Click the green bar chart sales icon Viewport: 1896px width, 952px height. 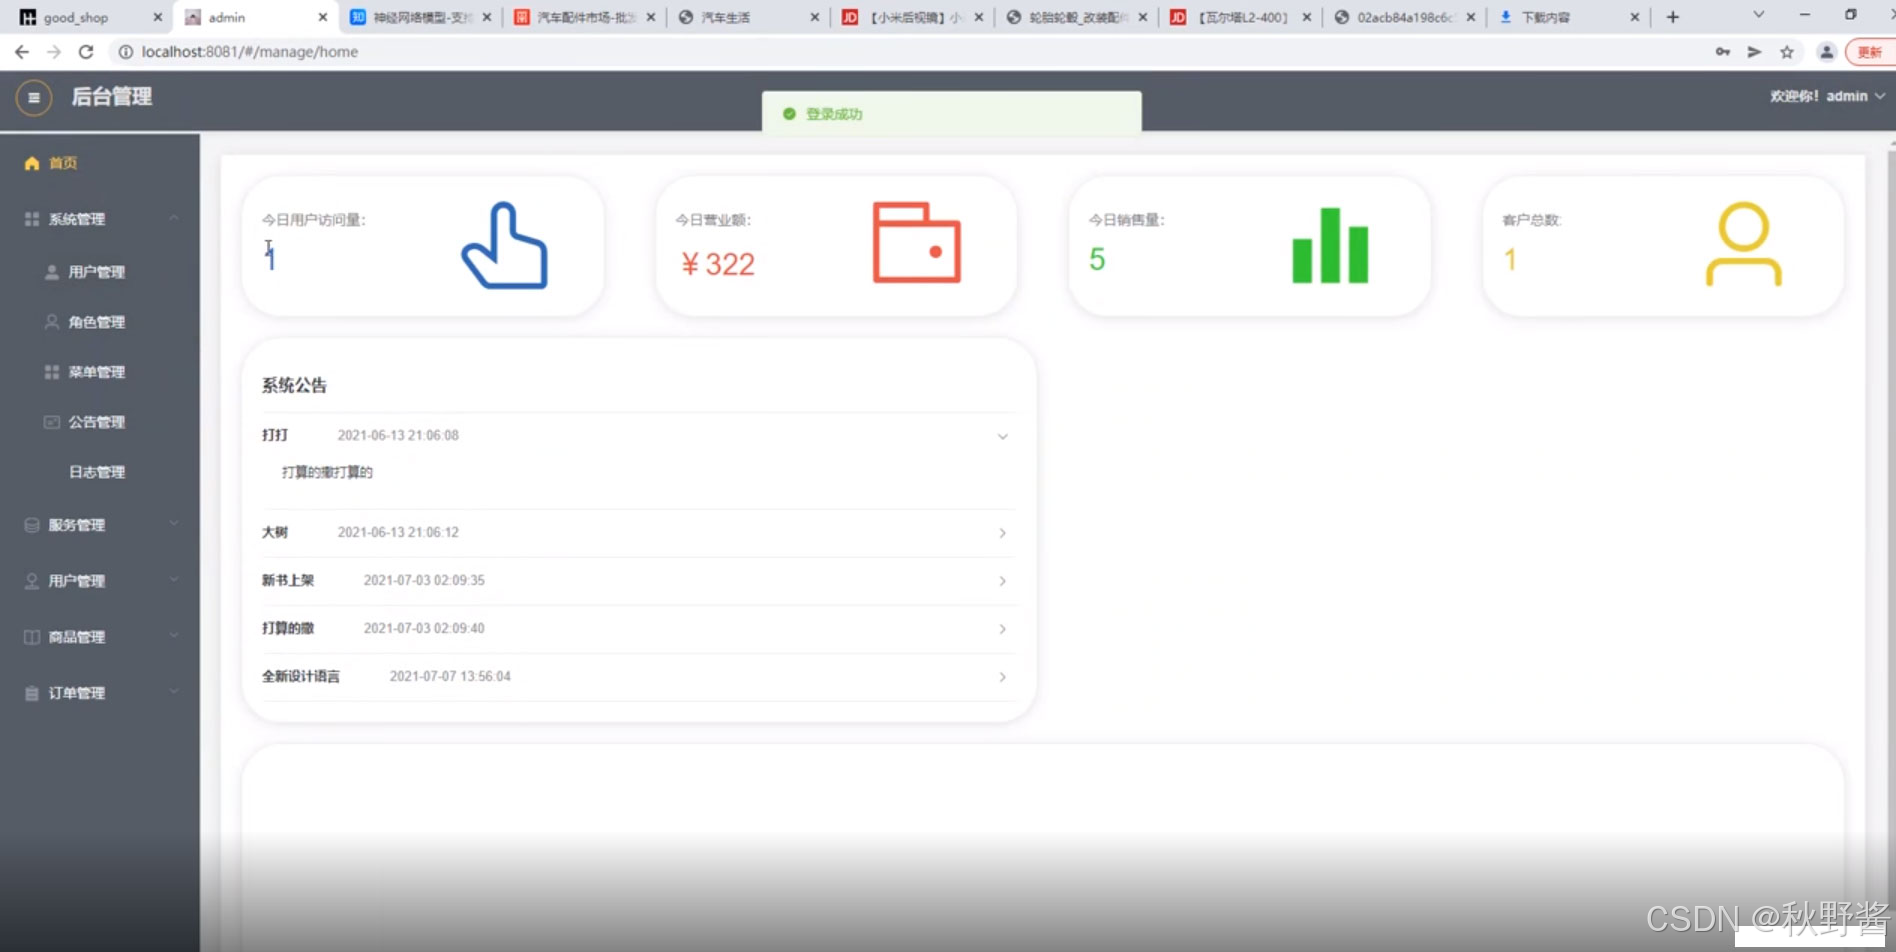(x=1330, y=246)
